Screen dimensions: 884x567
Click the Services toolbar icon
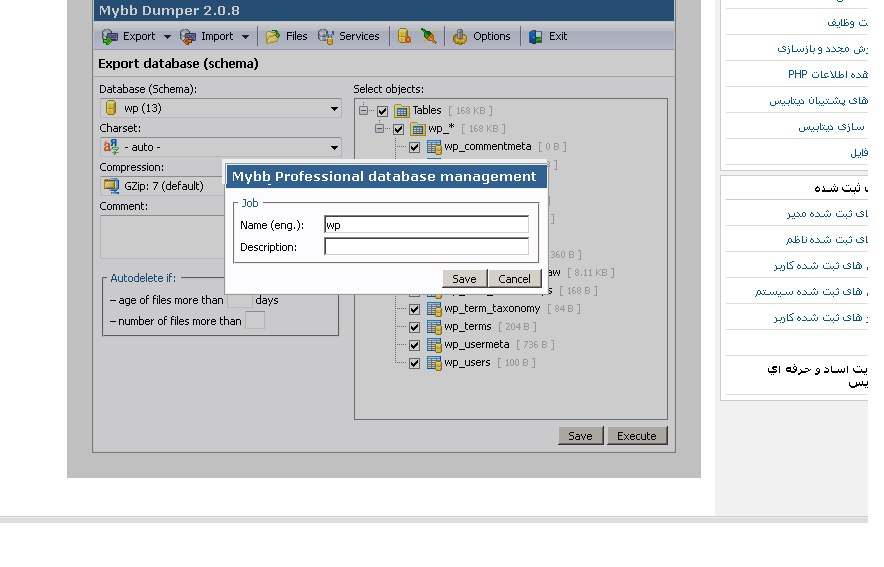click(349, 36)
